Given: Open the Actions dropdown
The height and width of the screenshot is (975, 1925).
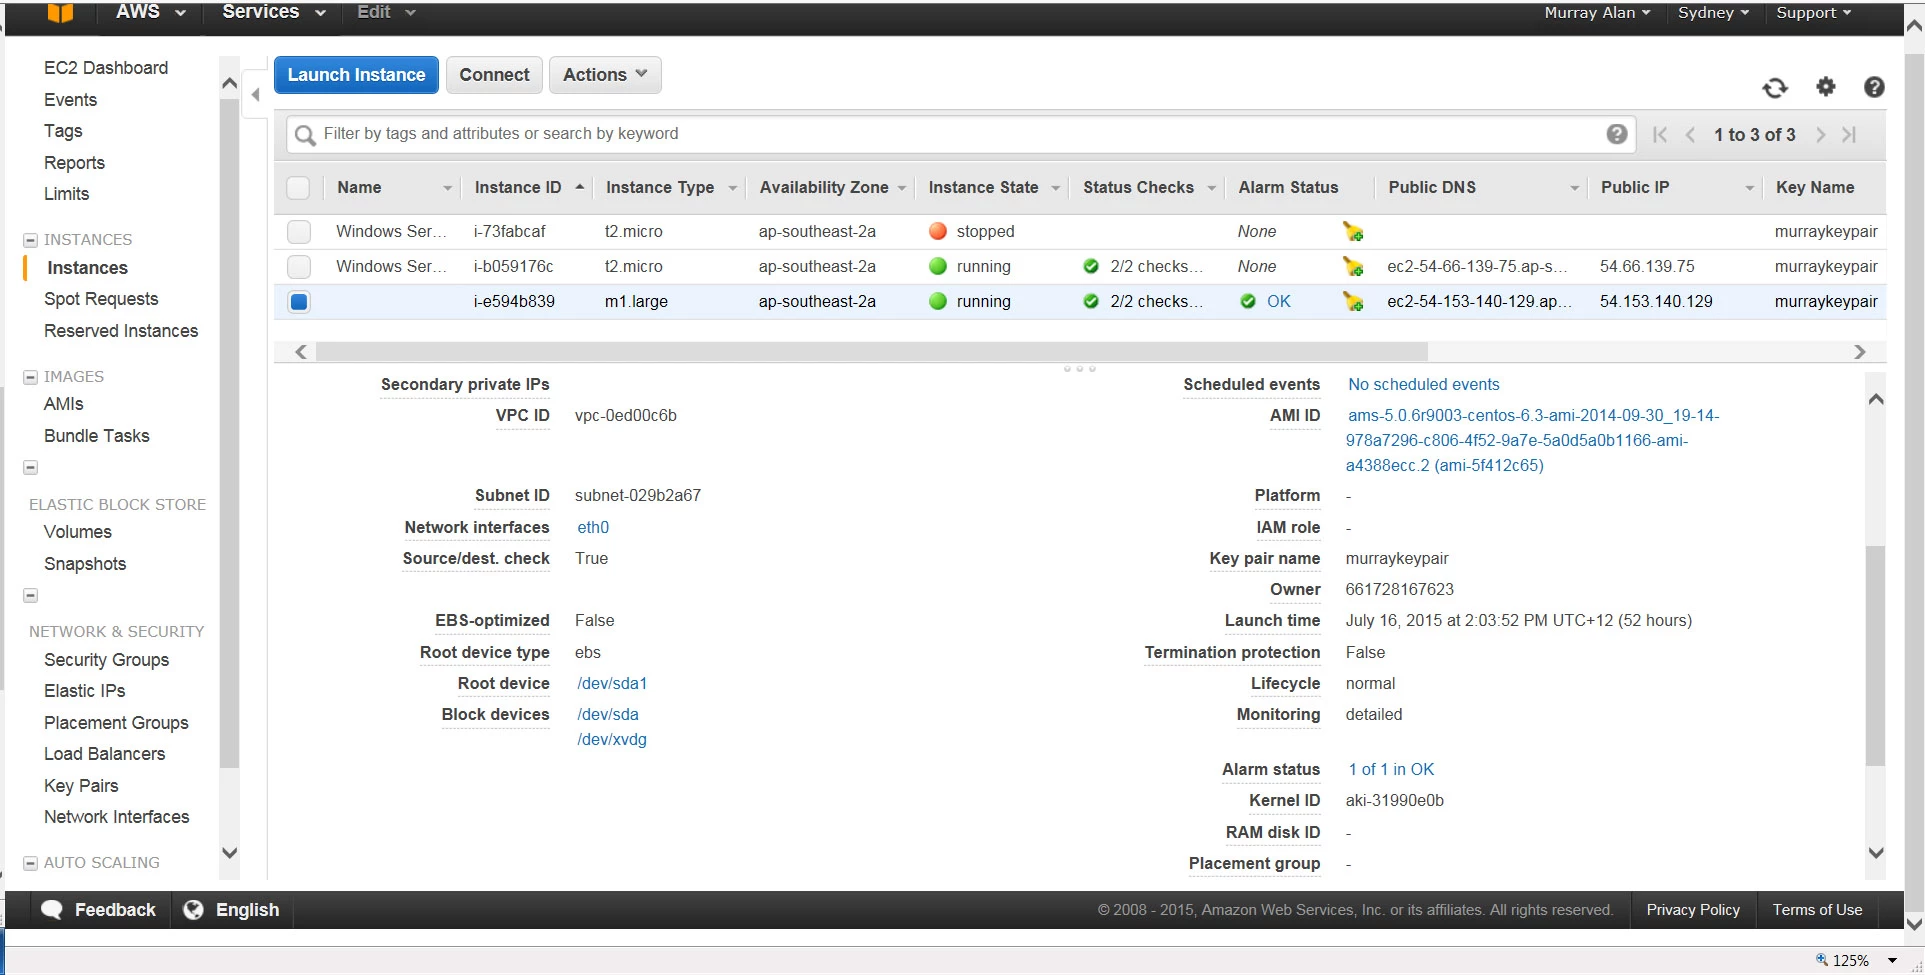Looking at the screenshot, I should tap(605, 75).
